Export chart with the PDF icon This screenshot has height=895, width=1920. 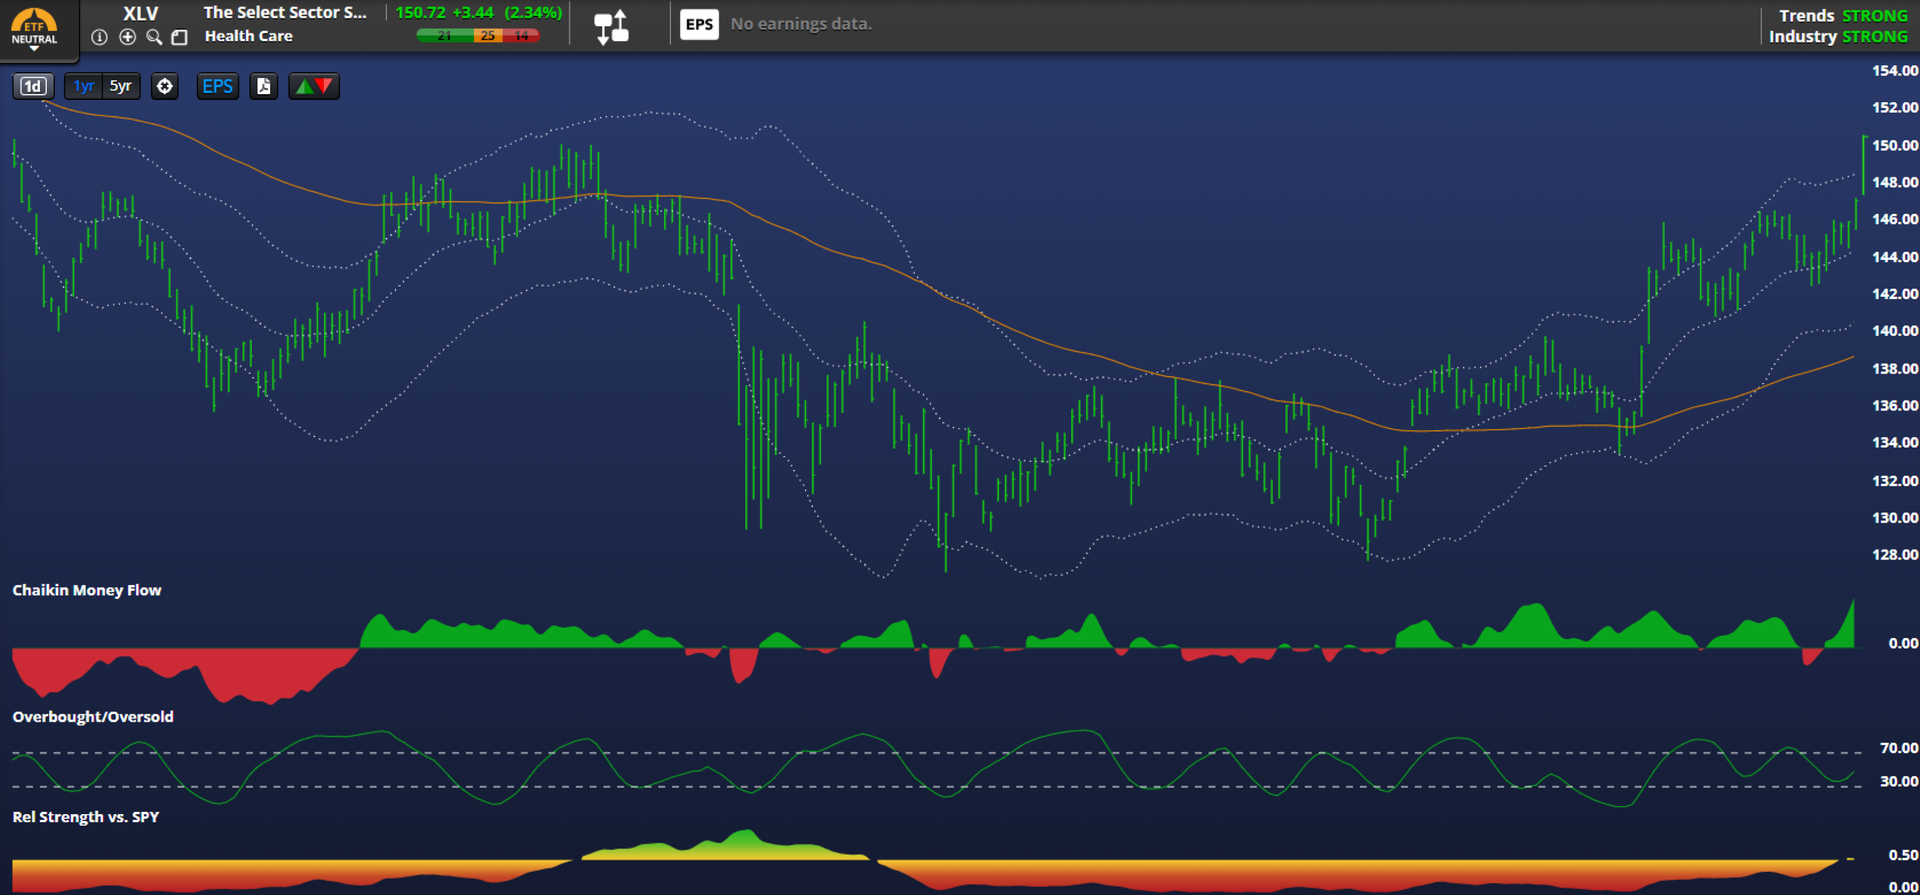[263, 86]
